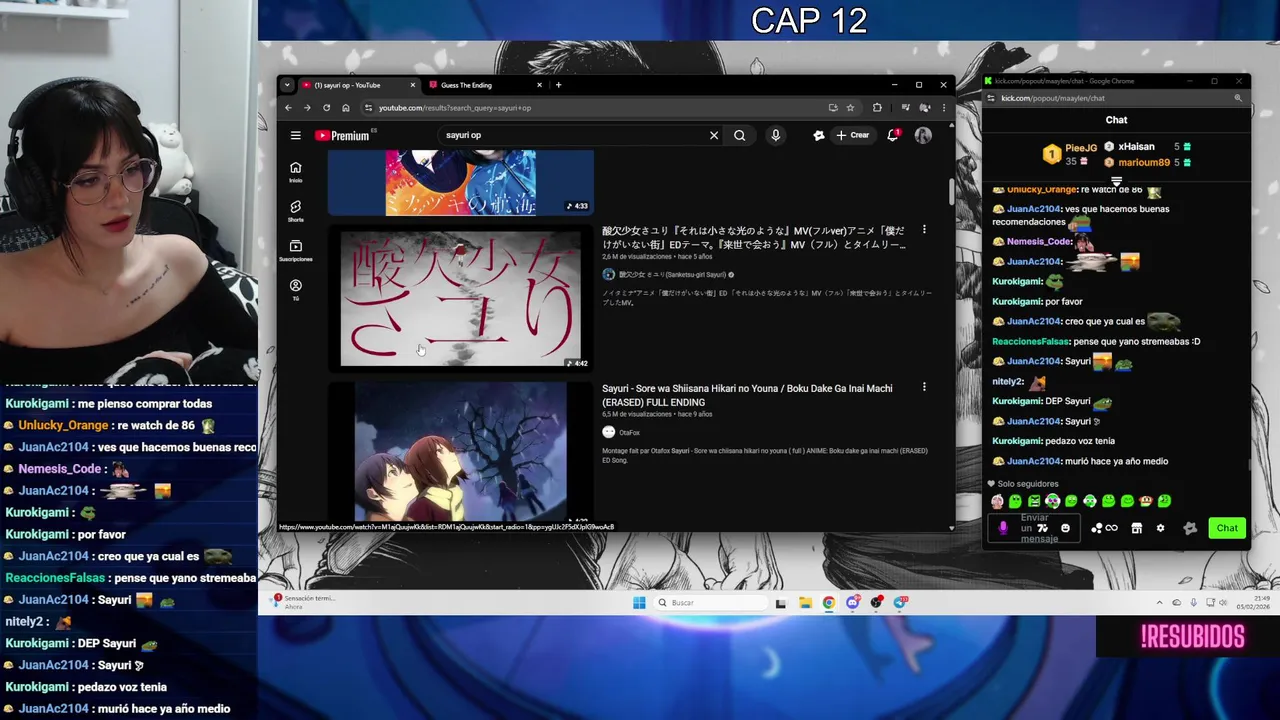Switch to 'Guess The Ending' tab
1280x720 pixels.
[484, 85]
